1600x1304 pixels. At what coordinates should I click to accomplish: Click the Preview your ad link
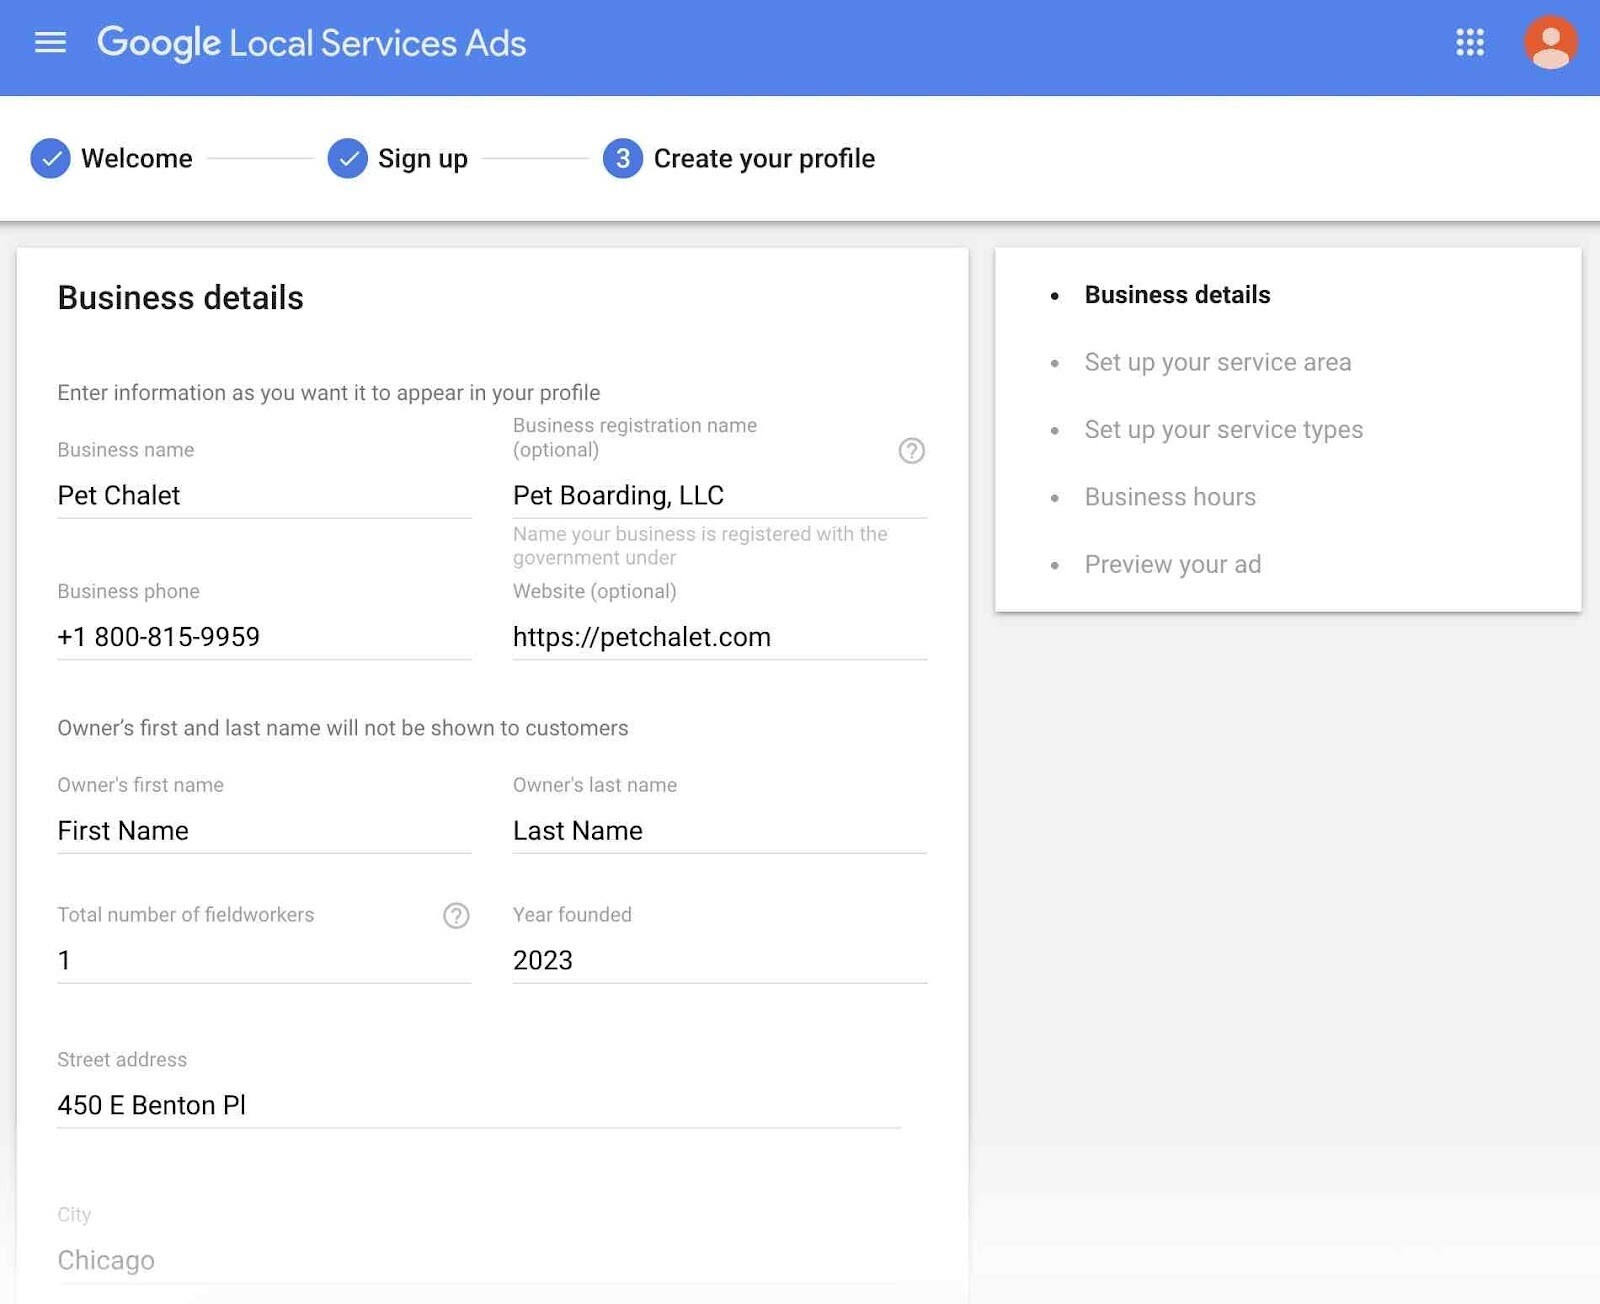(x=1173, y=564)
